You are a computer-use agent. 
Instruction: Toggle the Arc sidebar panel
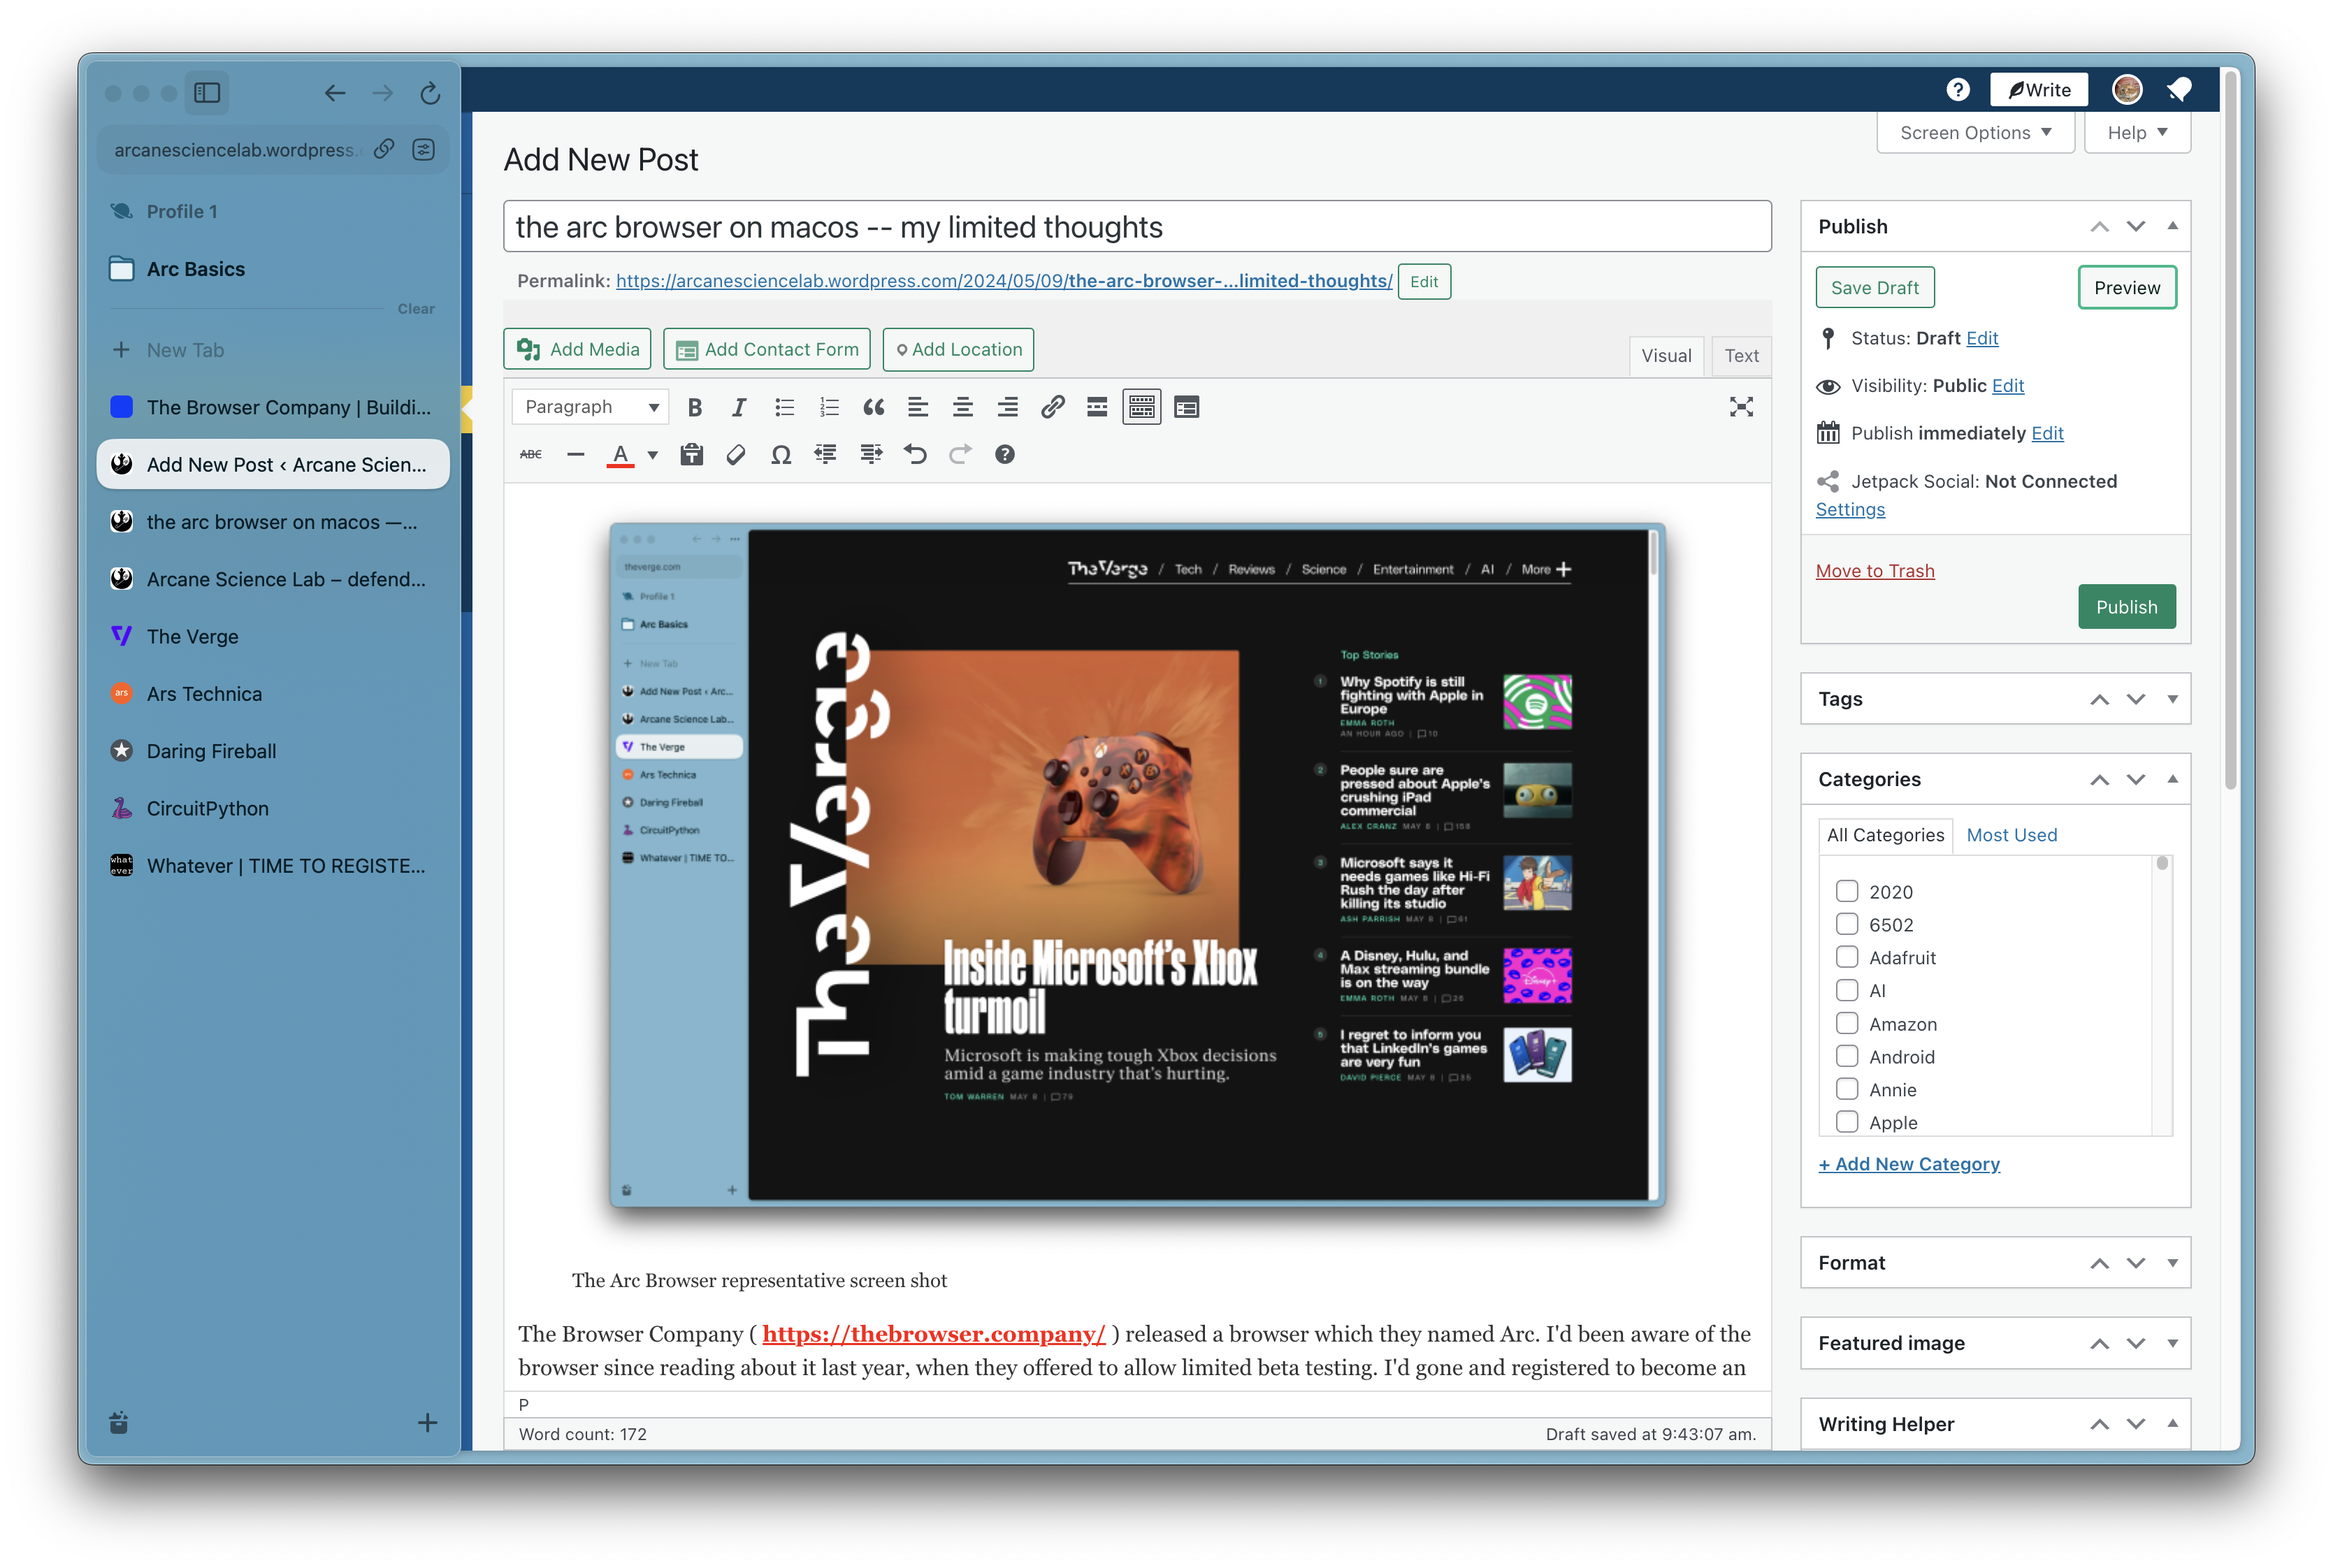(207, 93)
